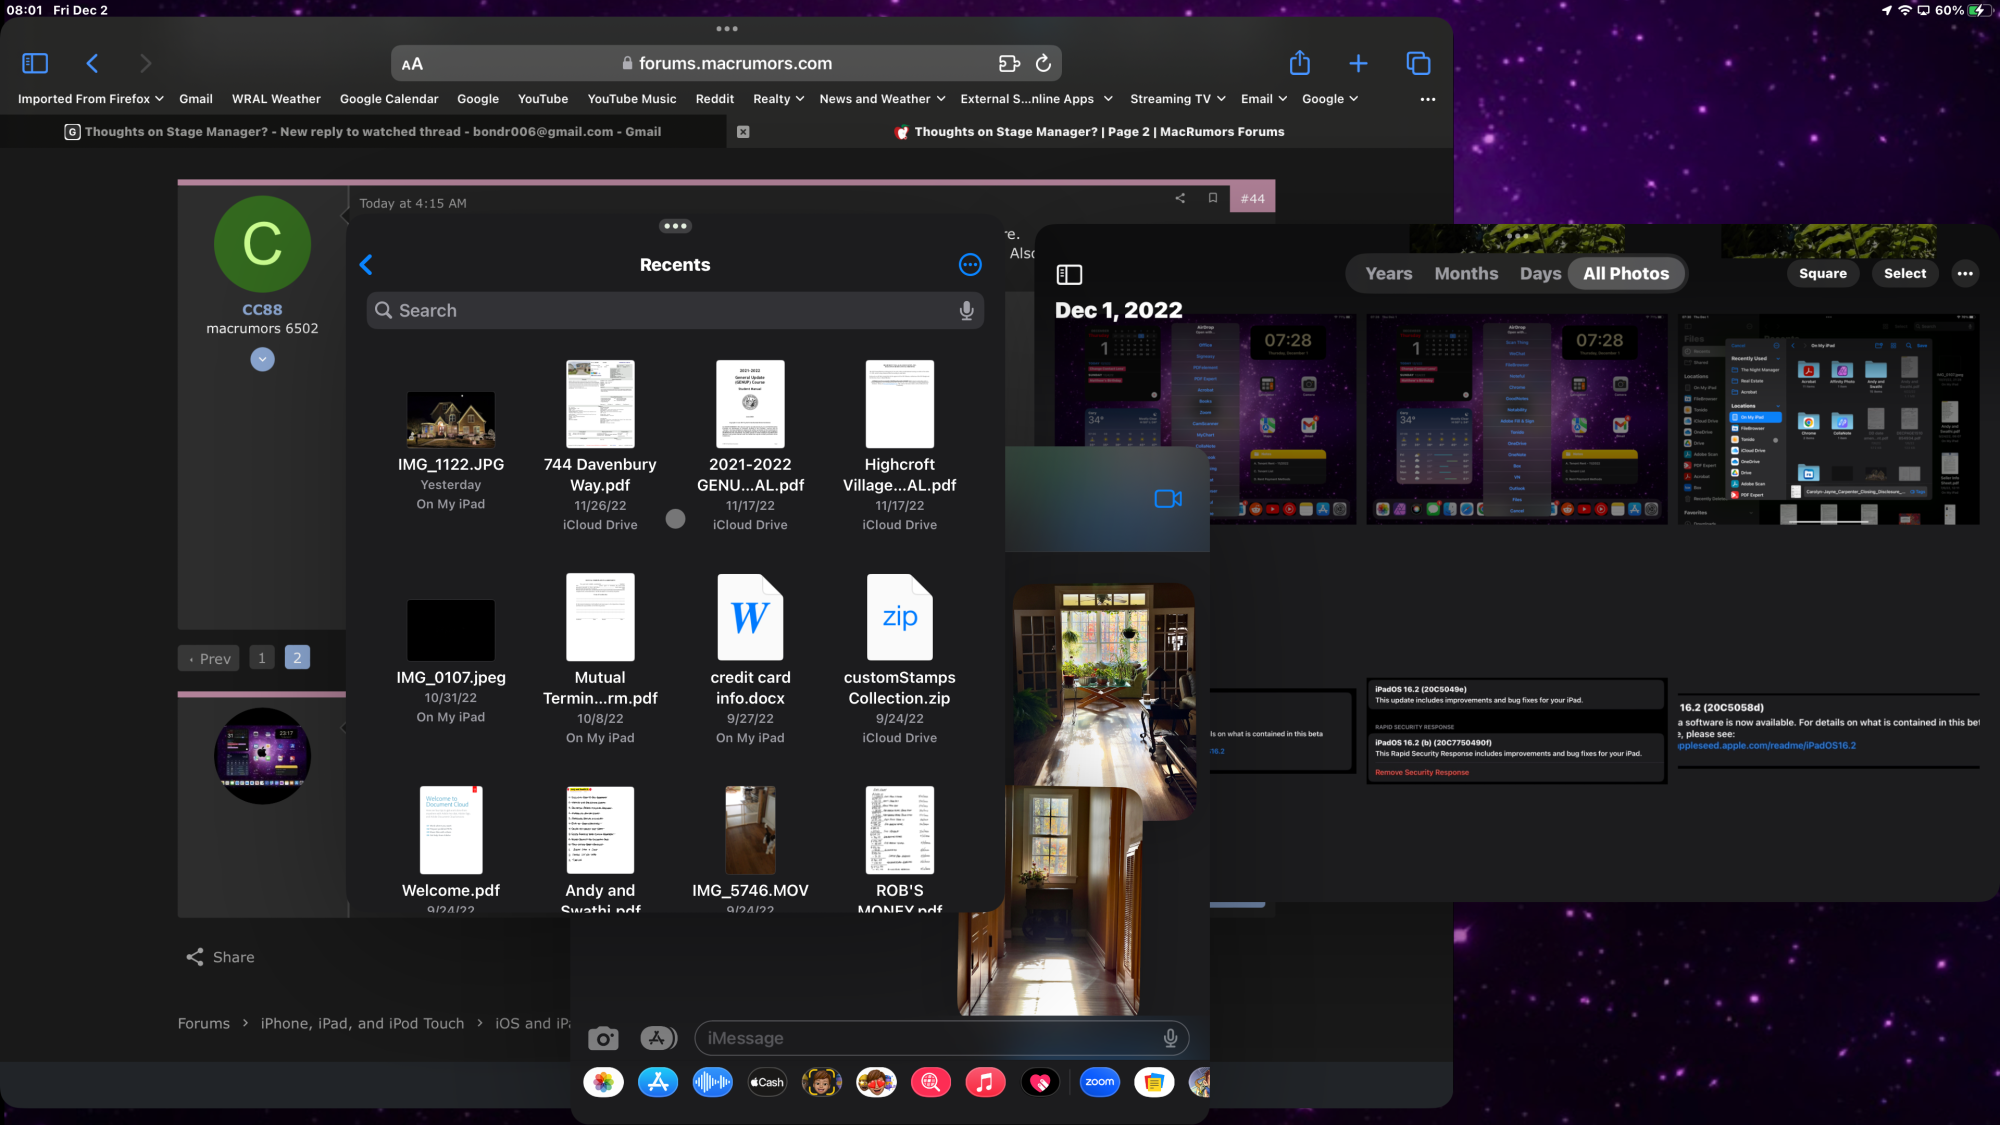This screenshot has width=2000, height=1125.
Task: Share forum post #44
Action: pos(1180,198)
